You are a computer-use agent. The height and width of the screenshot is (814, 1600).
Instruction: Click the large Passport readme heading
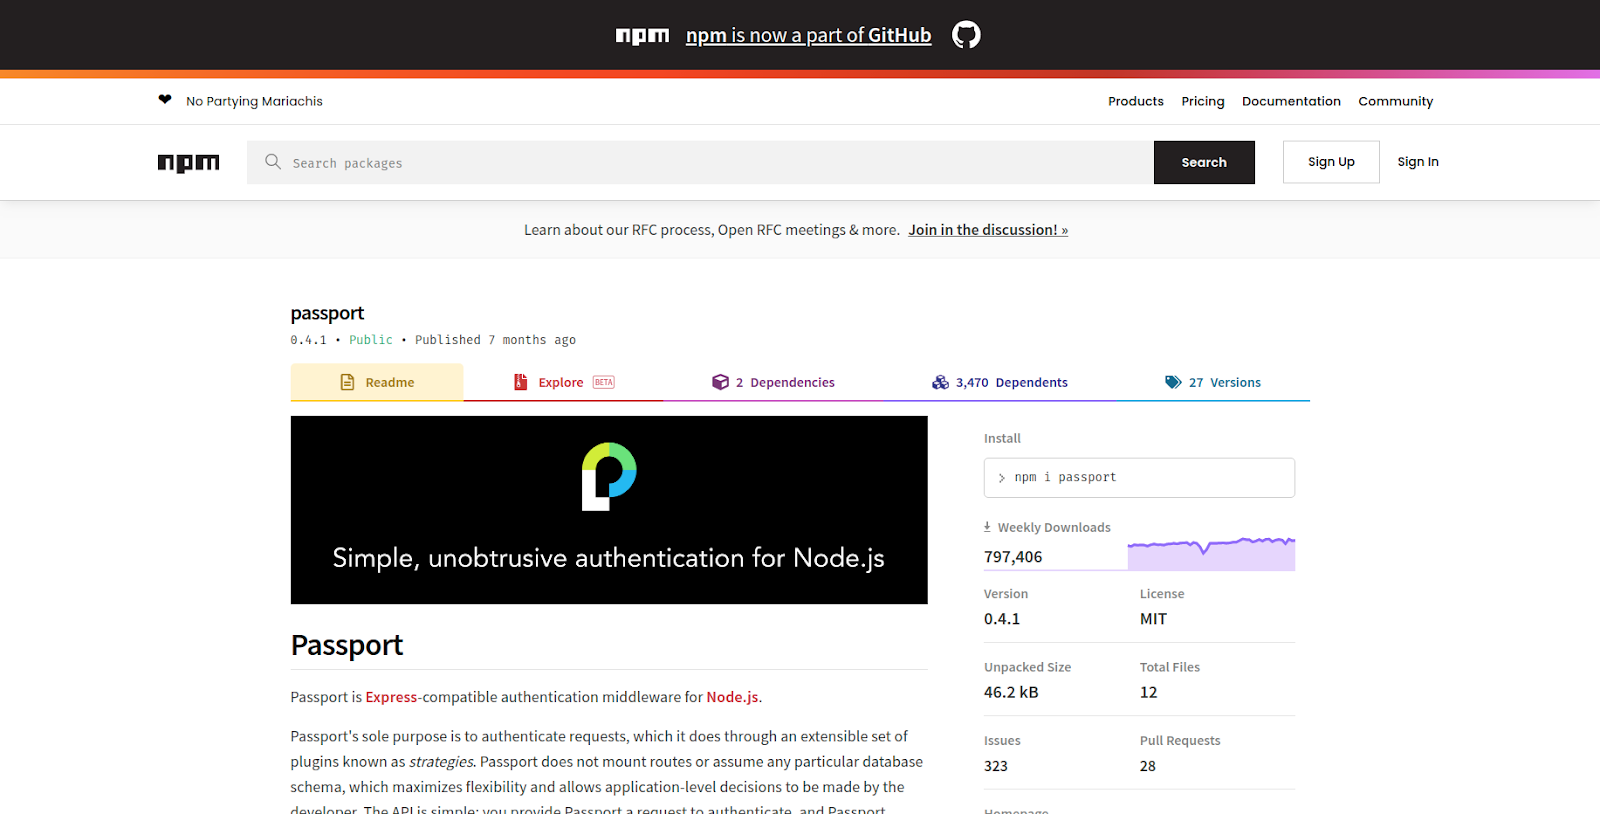click(347, 646)
